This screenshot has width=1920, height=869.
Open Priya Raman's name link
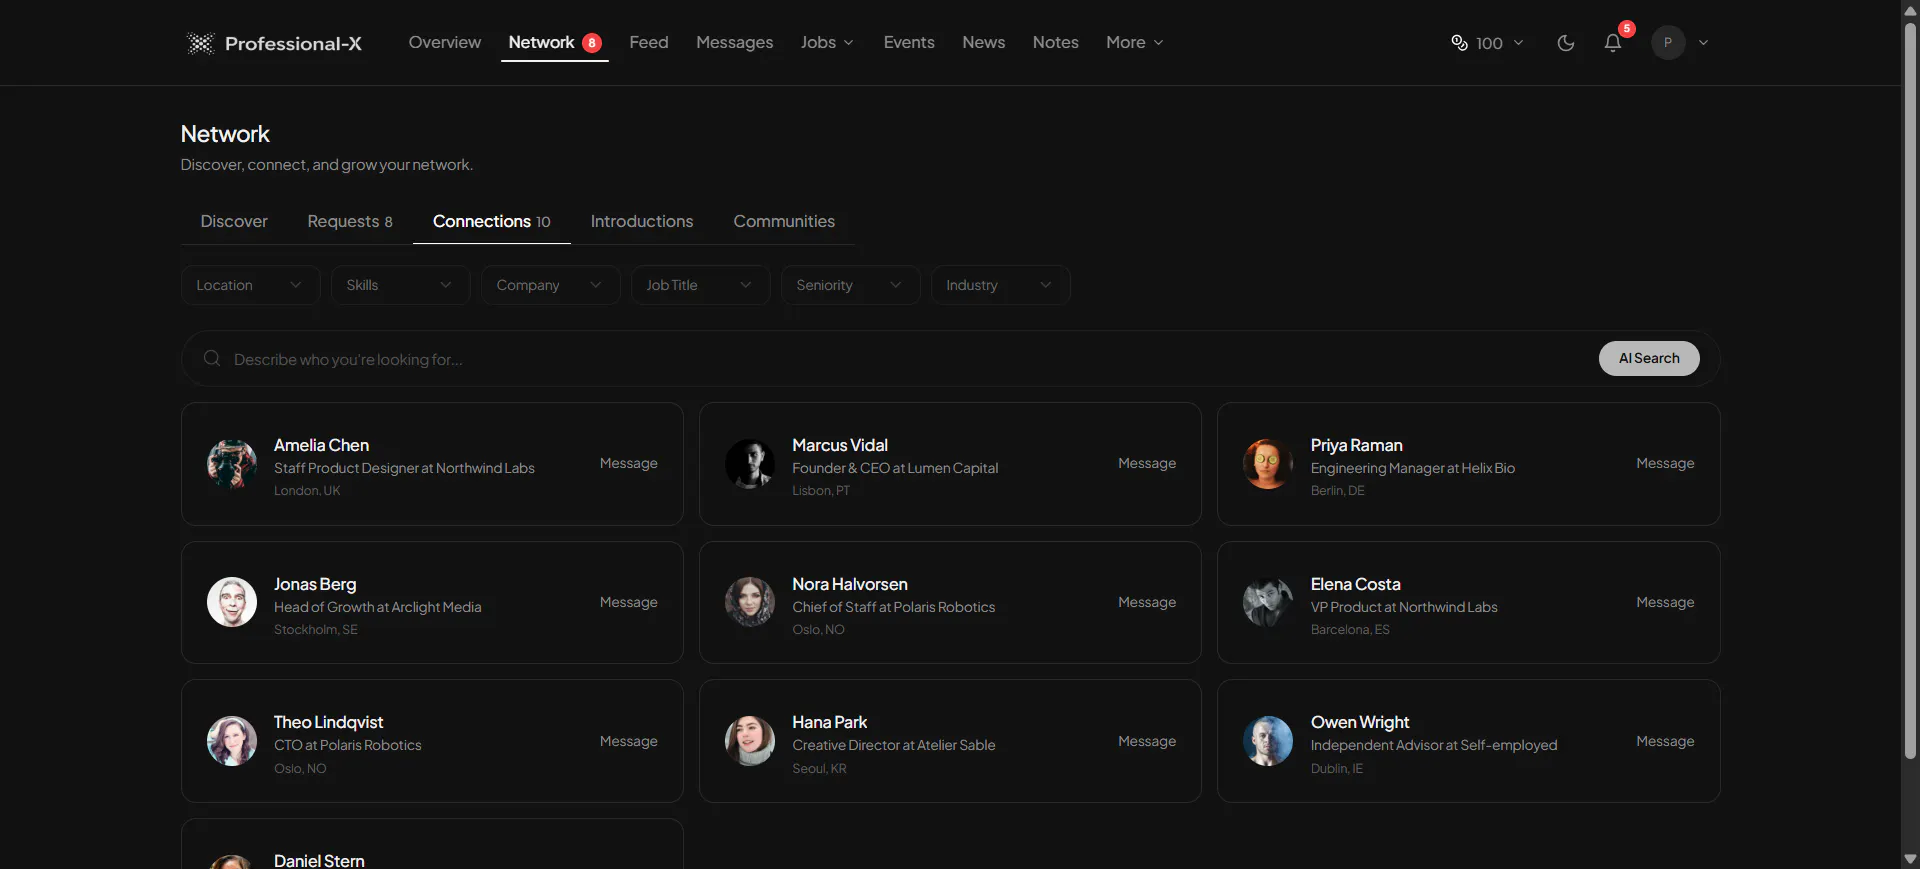tap(1356, 445)
